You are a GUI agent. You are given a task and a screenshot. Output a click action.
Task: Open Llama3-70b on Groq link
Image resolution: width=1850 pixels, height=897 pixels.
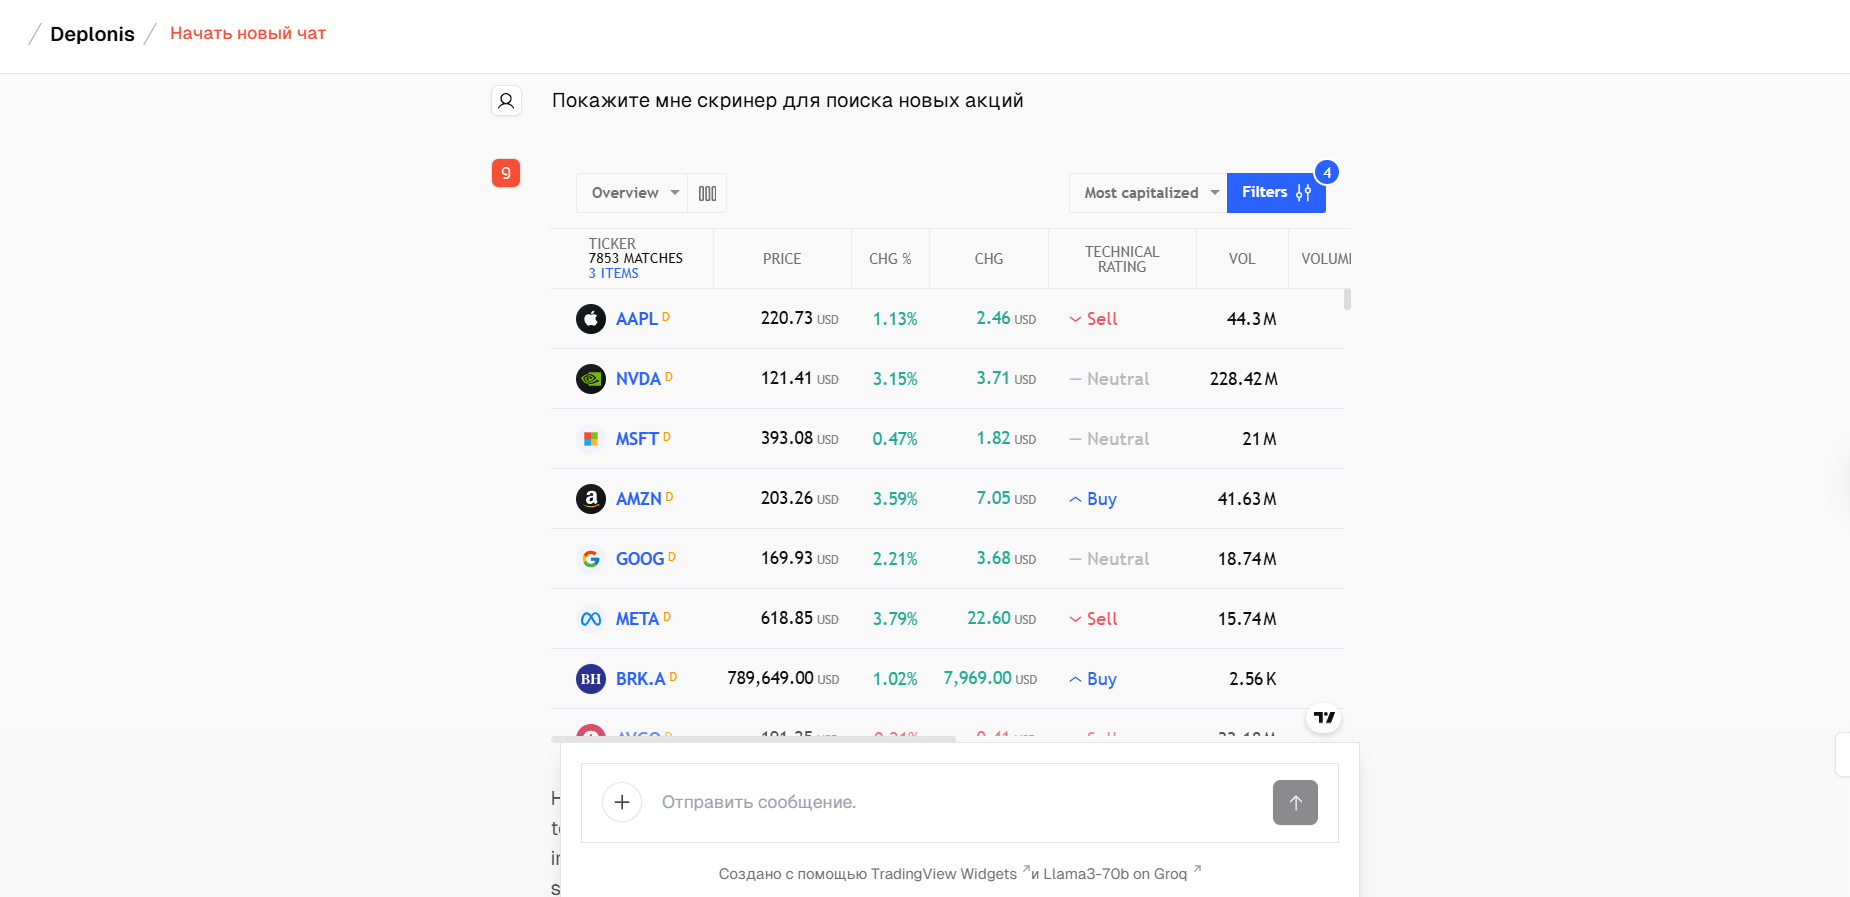1115,874
